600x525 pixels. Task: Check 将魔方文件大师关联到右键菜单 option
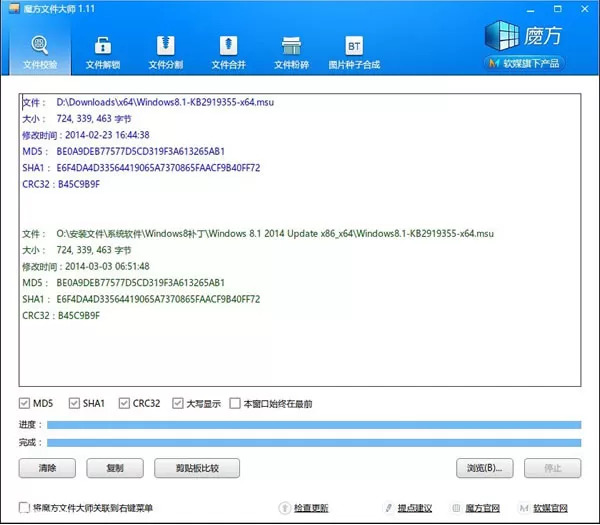(24, 508)
